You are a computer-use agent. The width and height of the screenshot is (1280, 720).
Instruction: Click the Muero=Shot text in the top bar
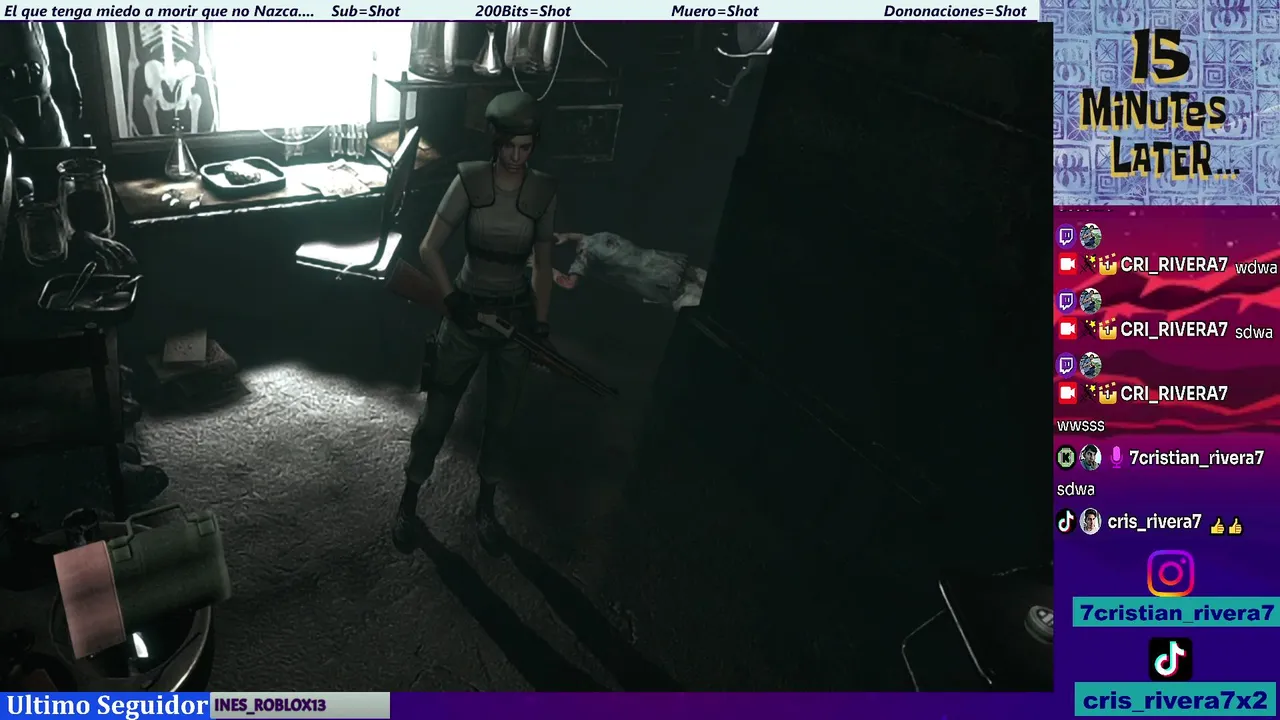pyautogui.click(x=715, y=11)
